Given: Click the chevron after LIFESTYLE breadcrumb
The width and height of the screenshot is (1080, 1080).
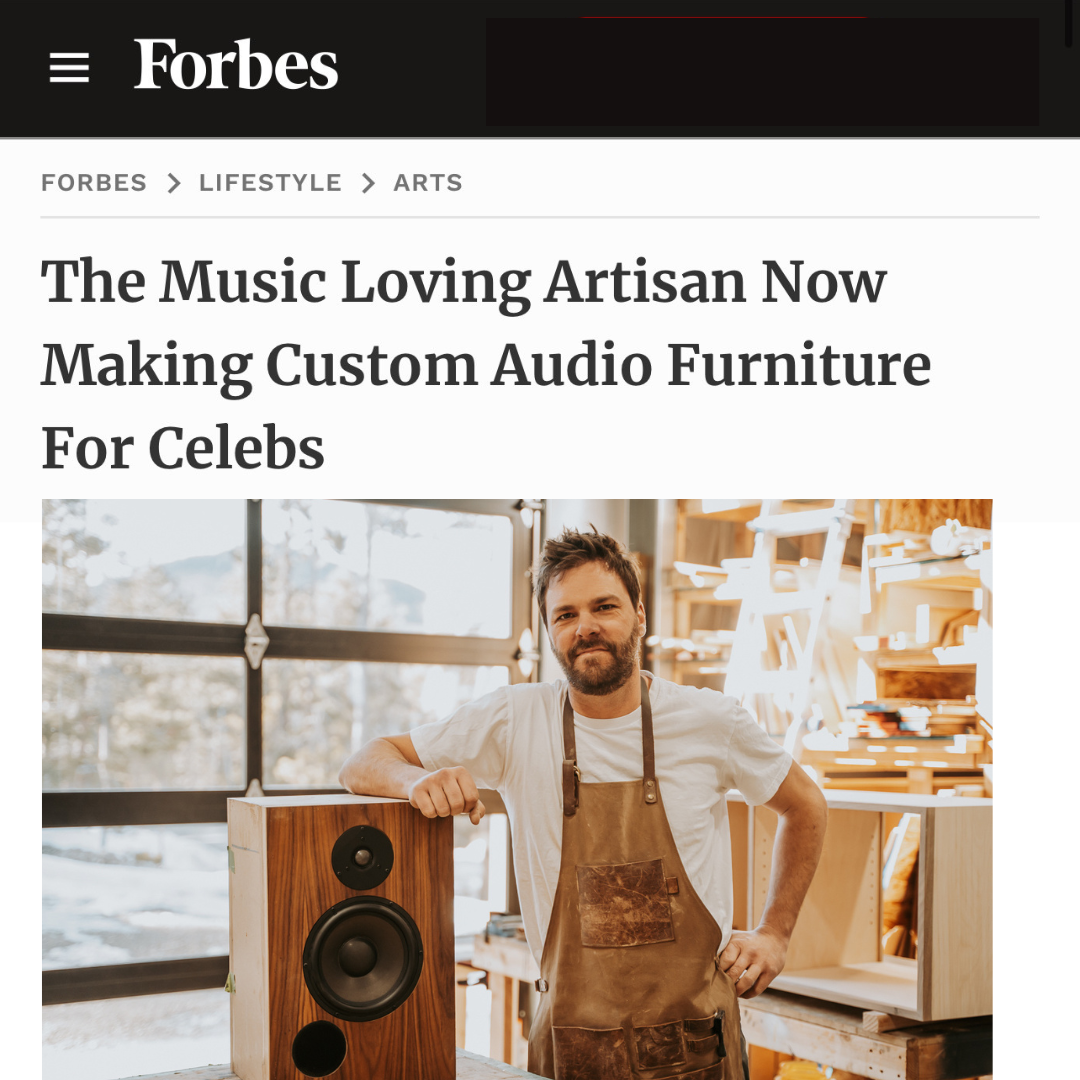Looking at the screenshot, I should [368, 183].
